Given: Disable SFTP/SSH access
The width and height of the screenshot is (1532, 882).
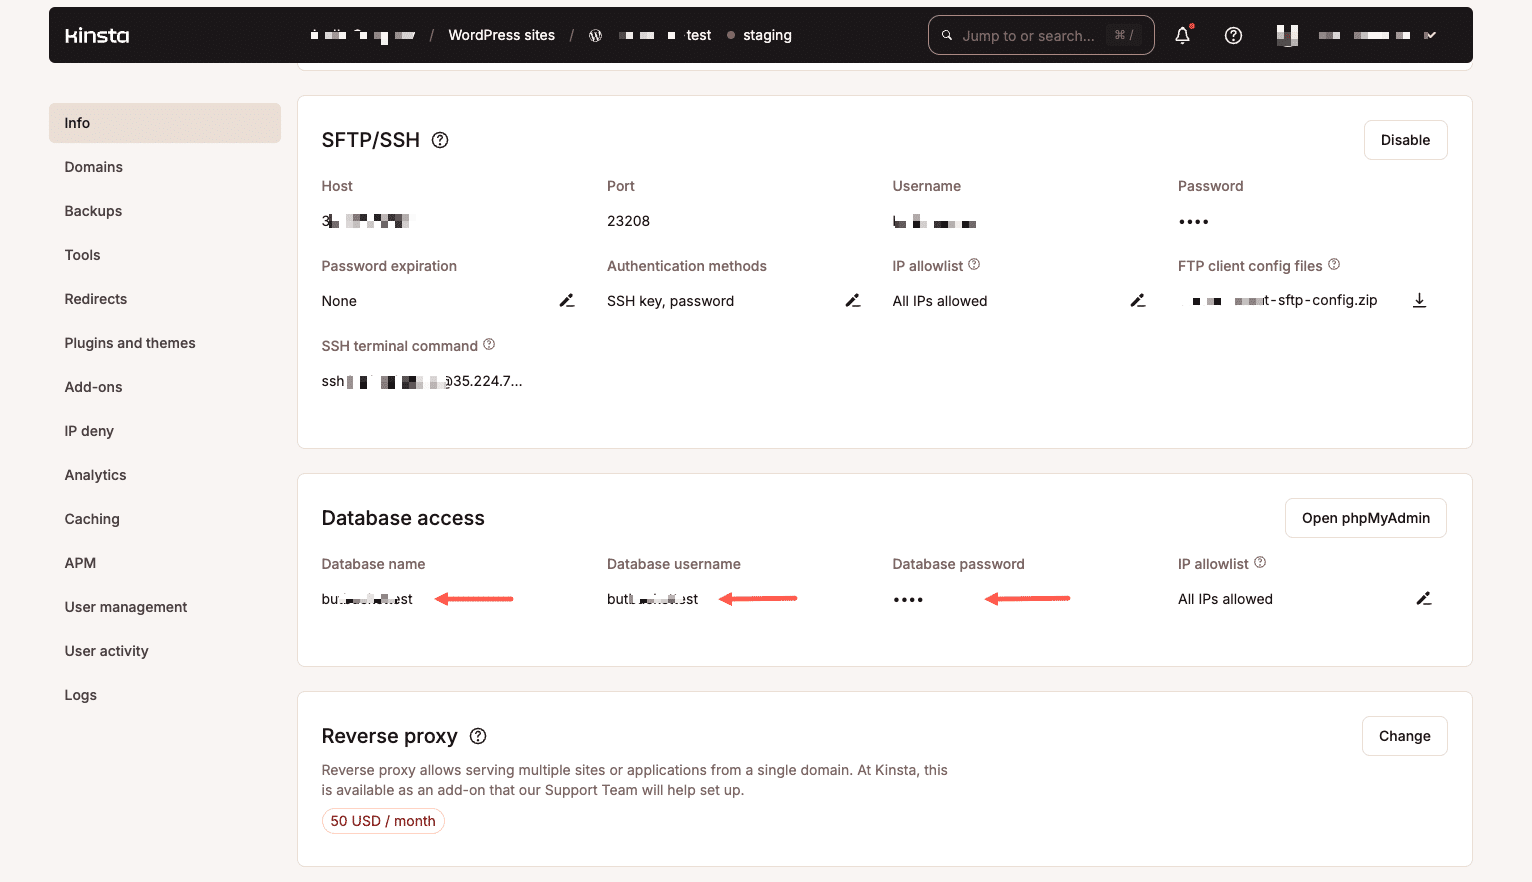Looking at the screenshot, I should click(x=1405, y=140).
